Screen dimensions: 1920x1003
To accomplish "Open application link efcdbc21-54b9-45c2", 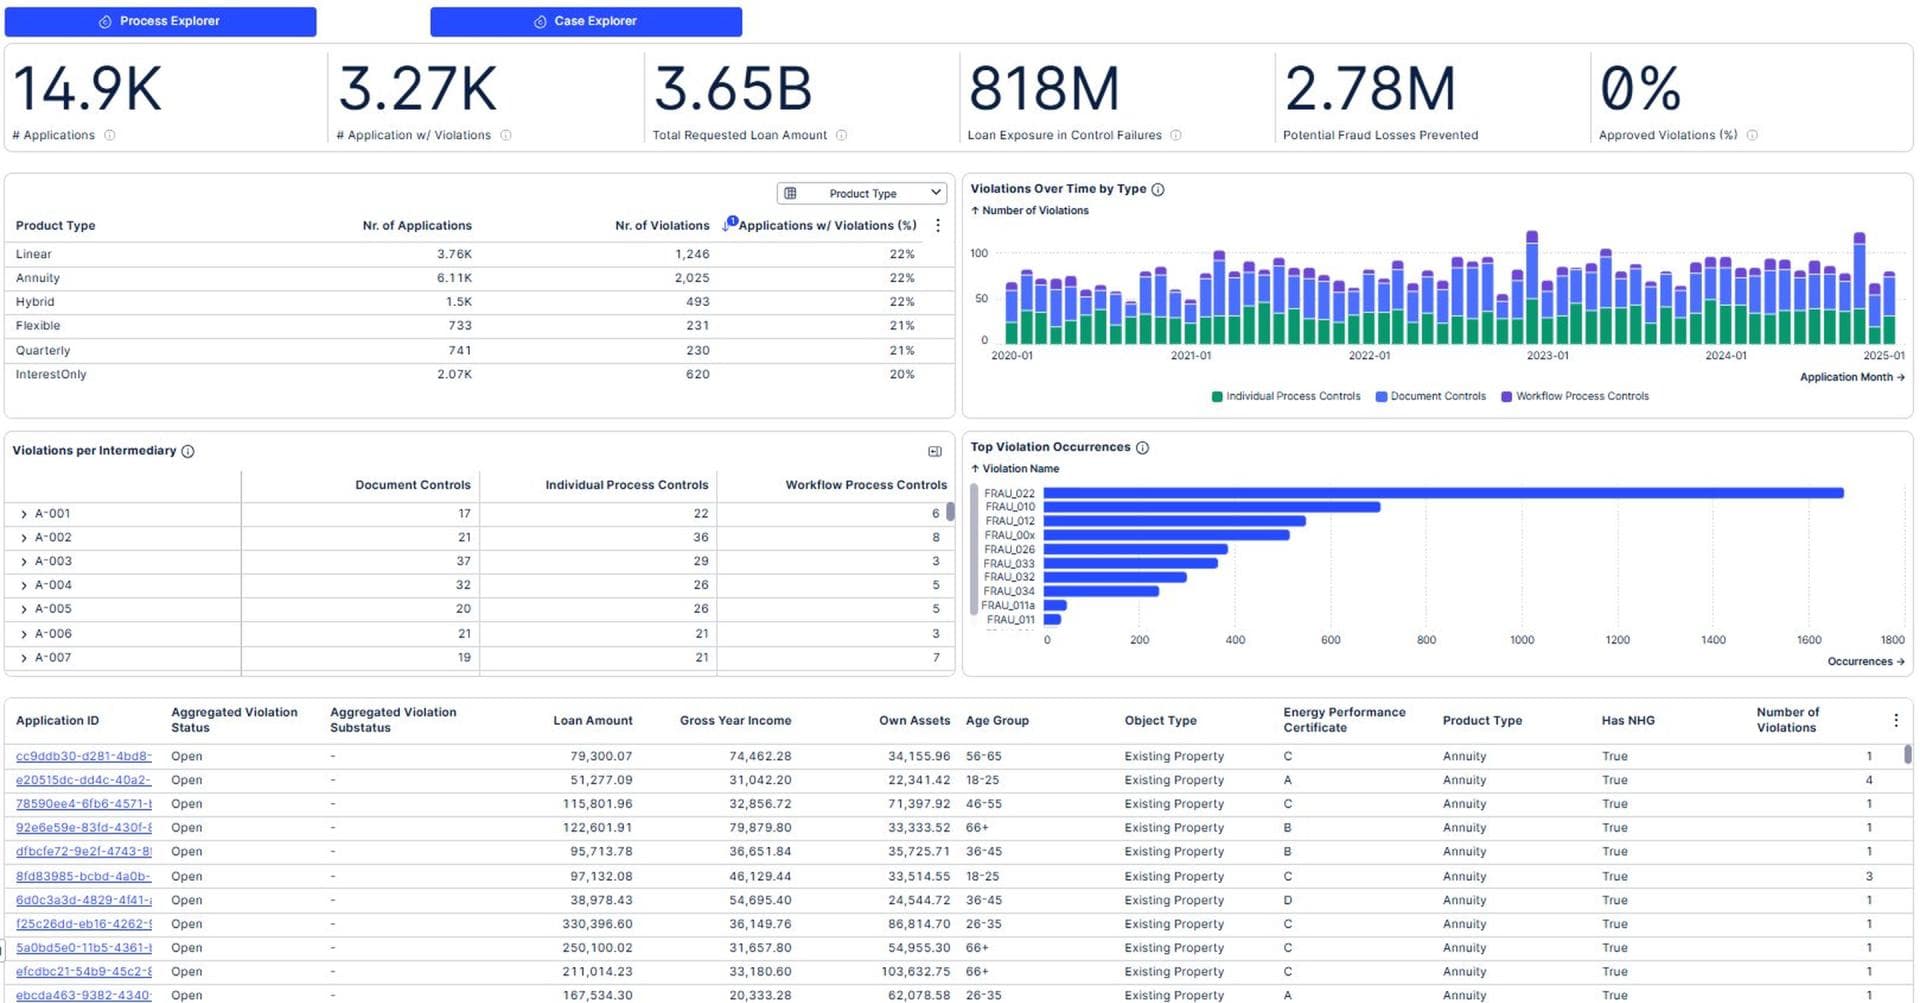I will point(84,972).
